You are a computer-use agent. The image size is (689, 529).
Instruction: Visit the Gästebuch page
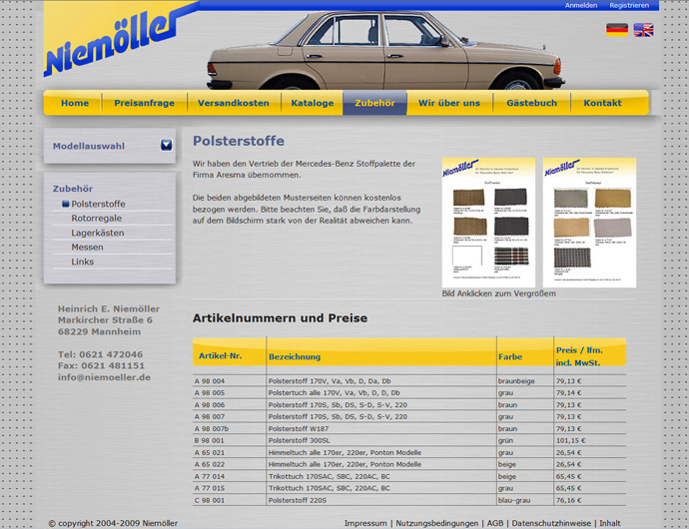point(532,103)
